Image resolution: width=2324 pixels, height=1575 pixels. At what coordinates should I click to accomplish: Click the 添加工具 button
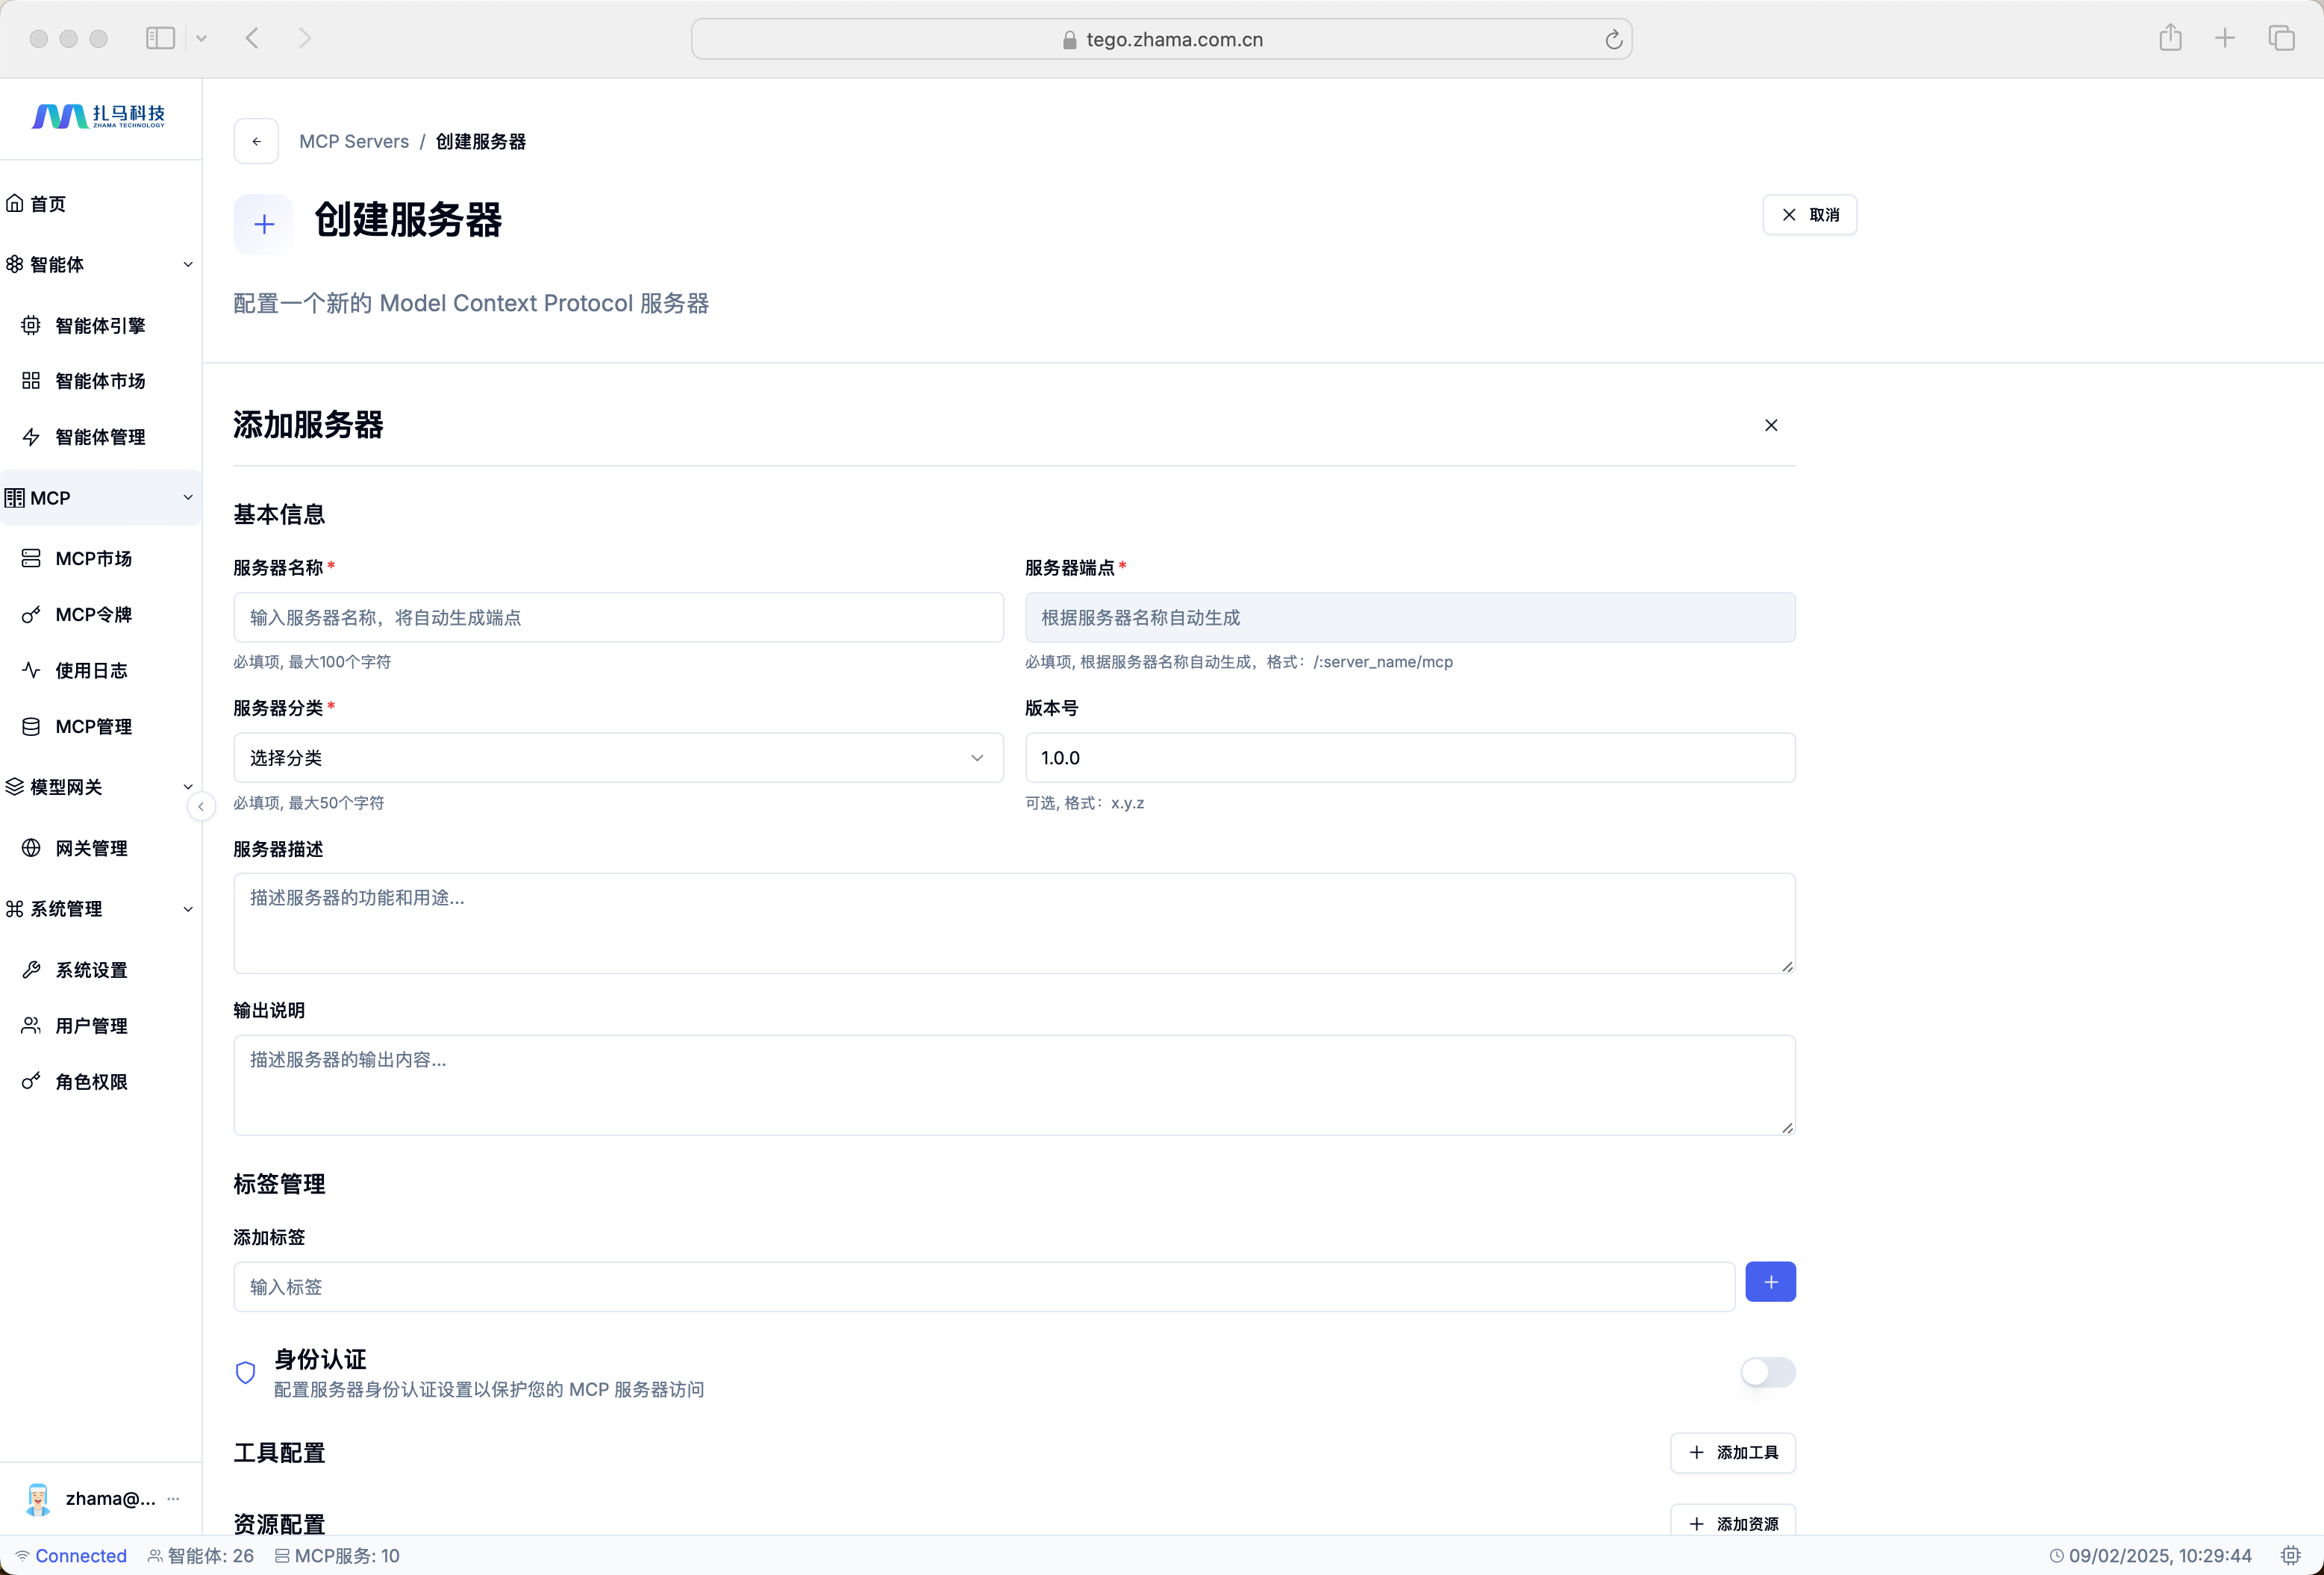click(x=1732, y=1452)
